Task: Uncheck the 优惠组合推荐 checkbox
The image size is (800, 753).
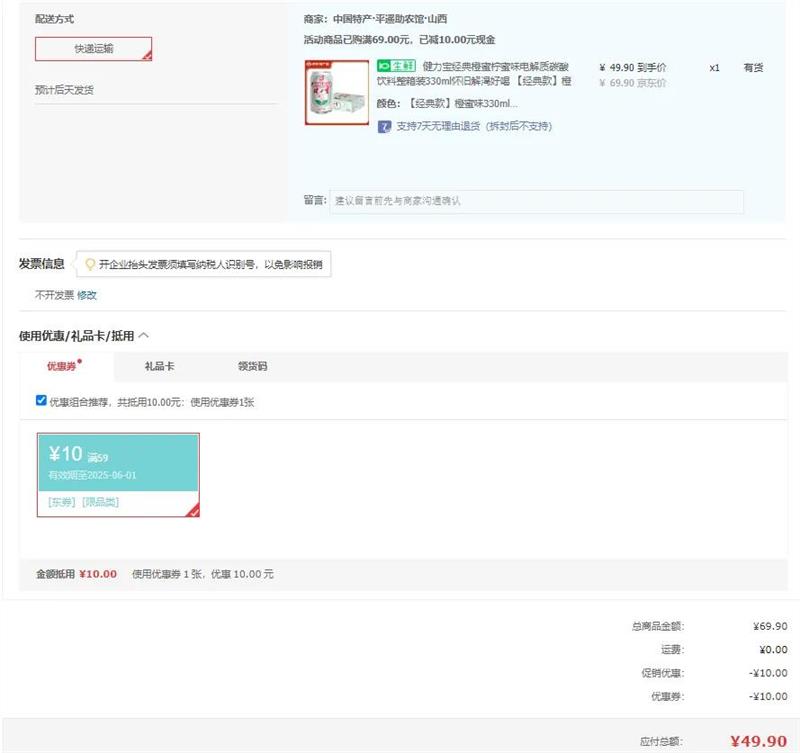Action: [x=41, y=400]
